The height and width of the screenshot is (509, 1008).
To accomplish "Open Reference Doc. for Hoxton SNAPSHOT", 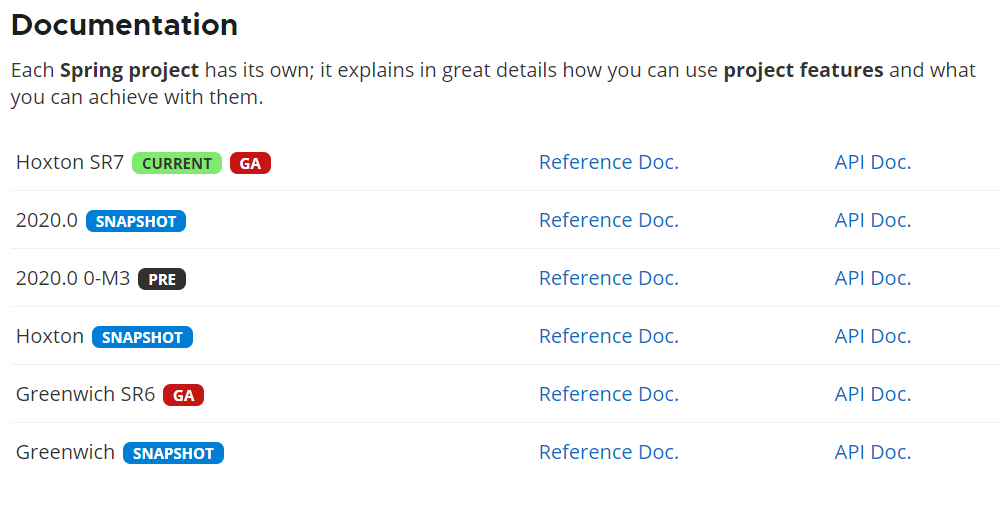I will coord(609,335).
